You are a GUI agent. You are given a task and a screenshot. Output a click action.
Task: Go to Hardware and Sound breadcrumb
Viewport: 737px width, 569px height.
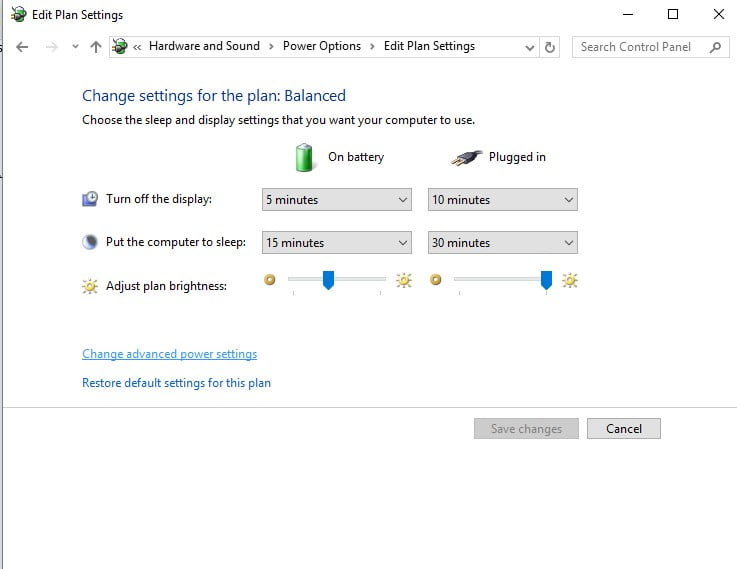click(204, 46)
